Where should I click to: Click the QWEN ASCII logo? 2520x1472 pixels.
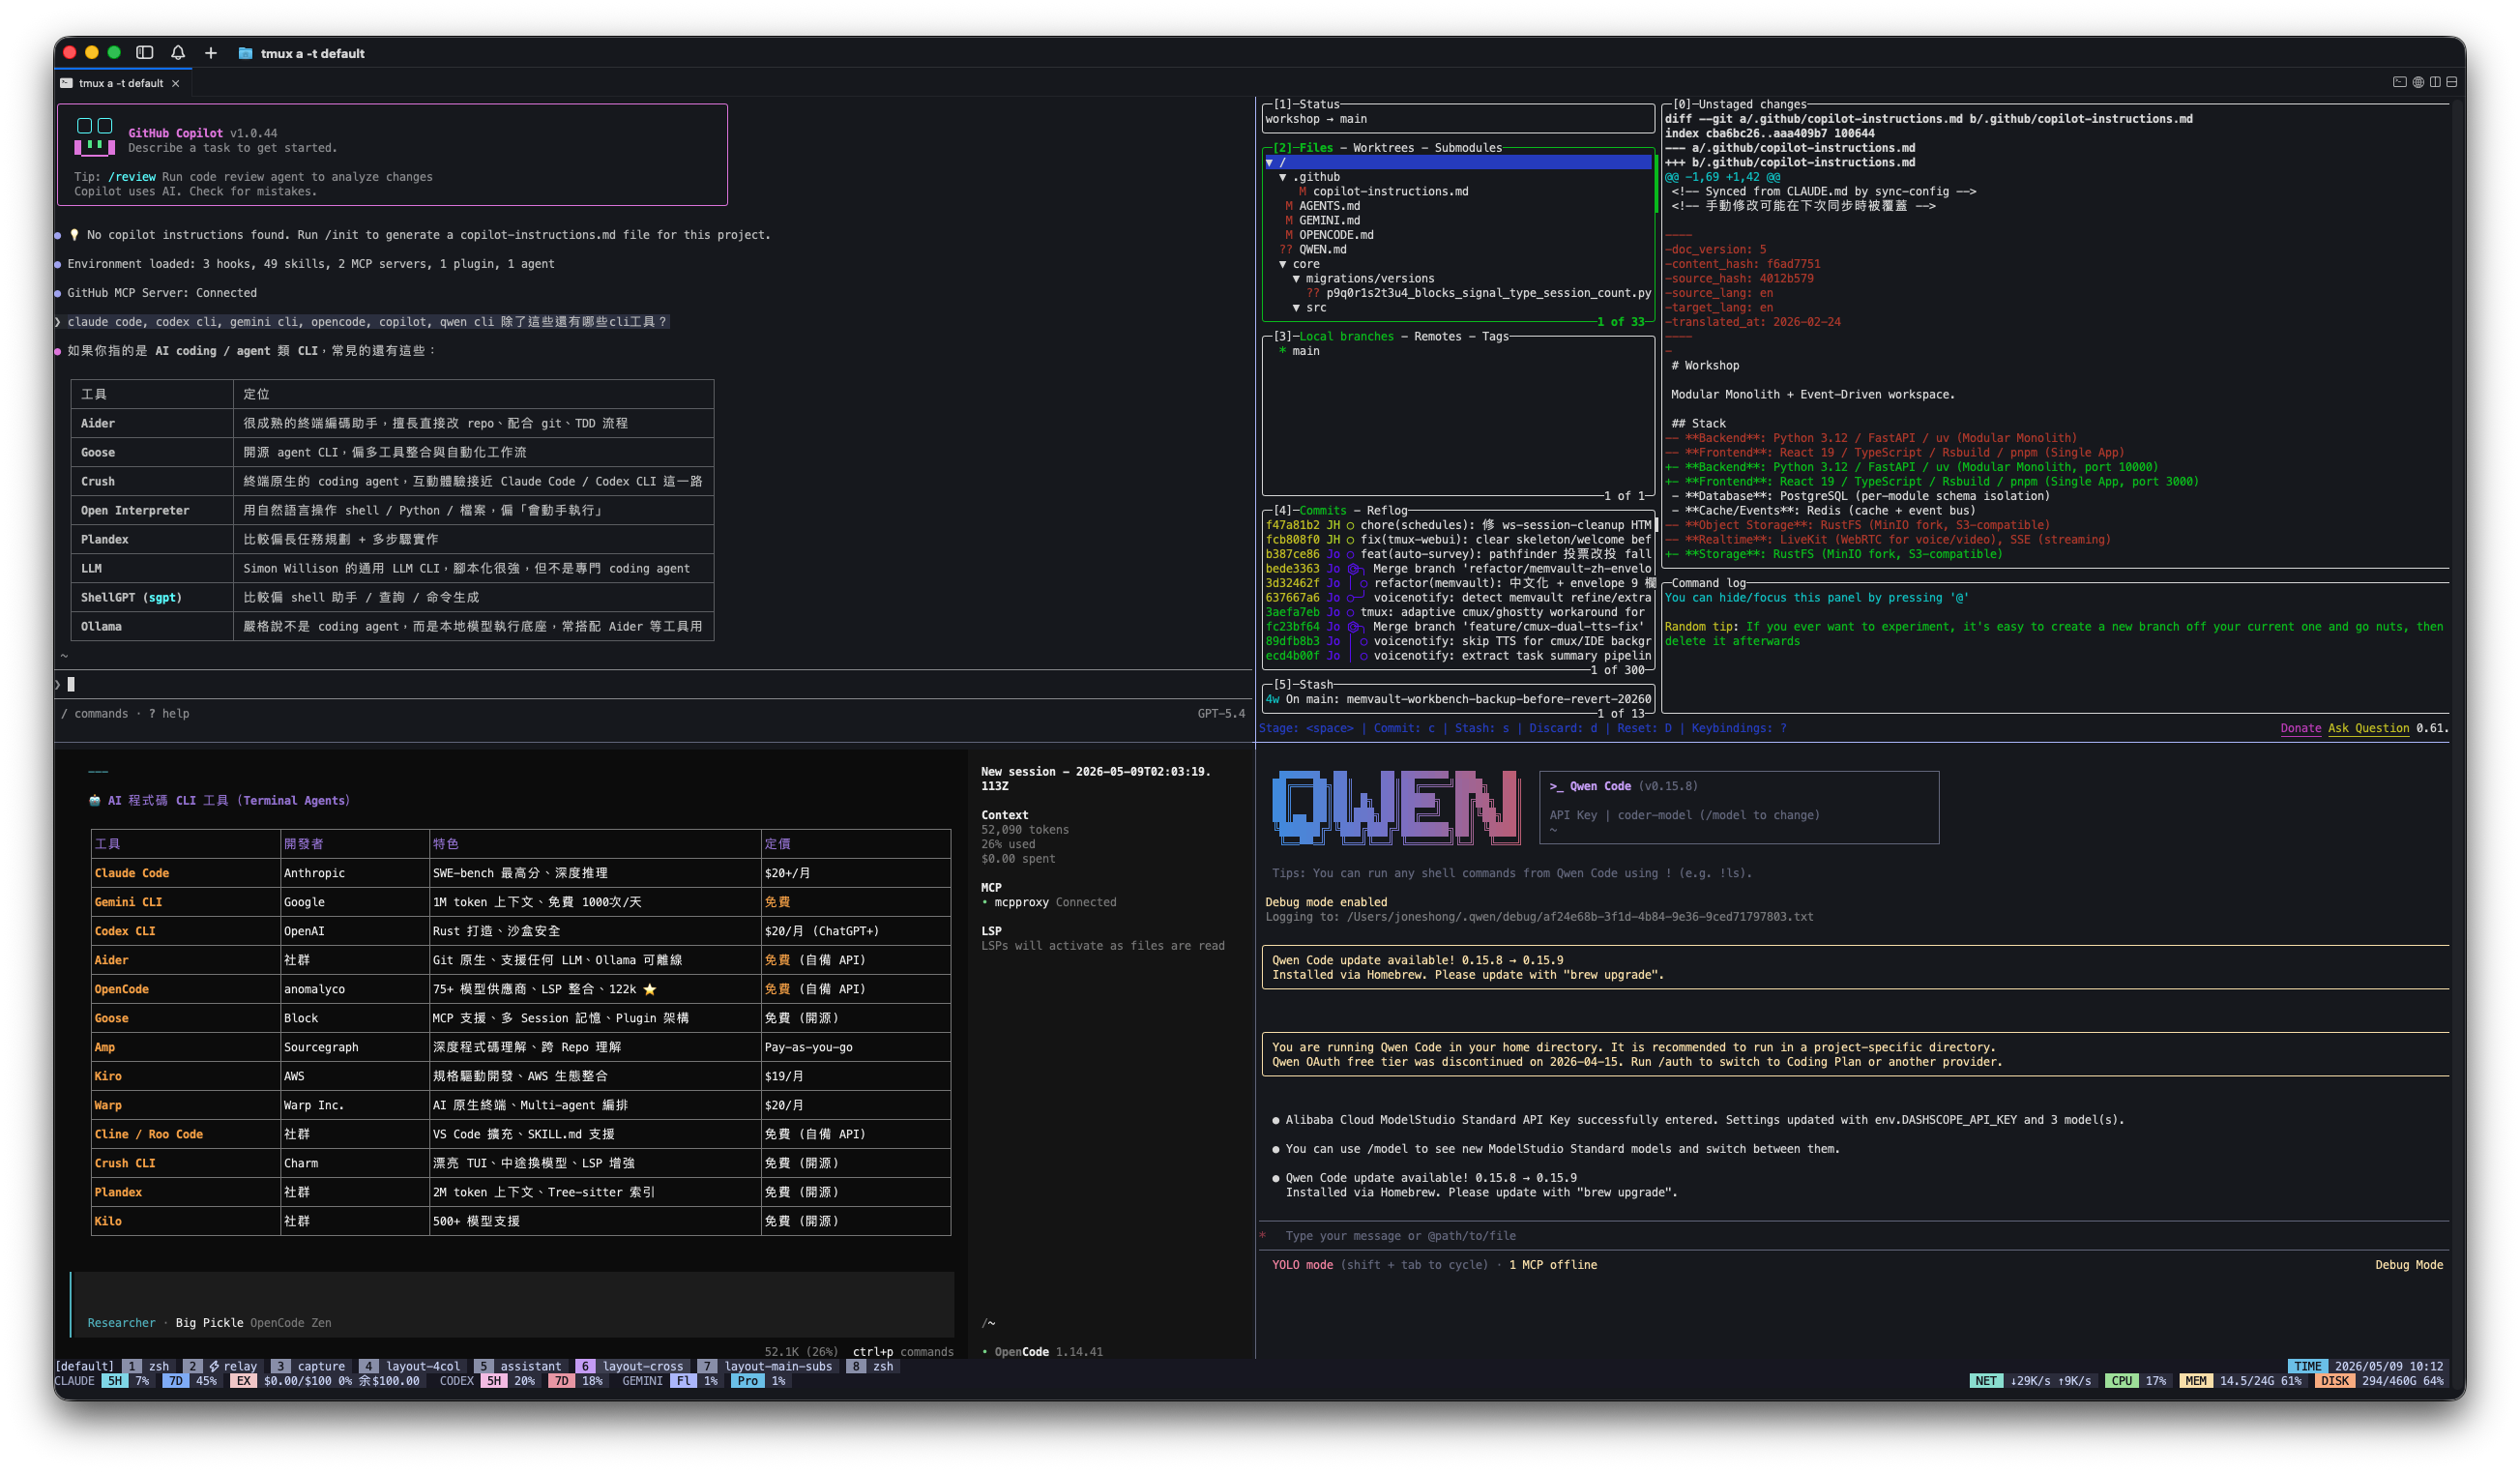point(1396,807)
